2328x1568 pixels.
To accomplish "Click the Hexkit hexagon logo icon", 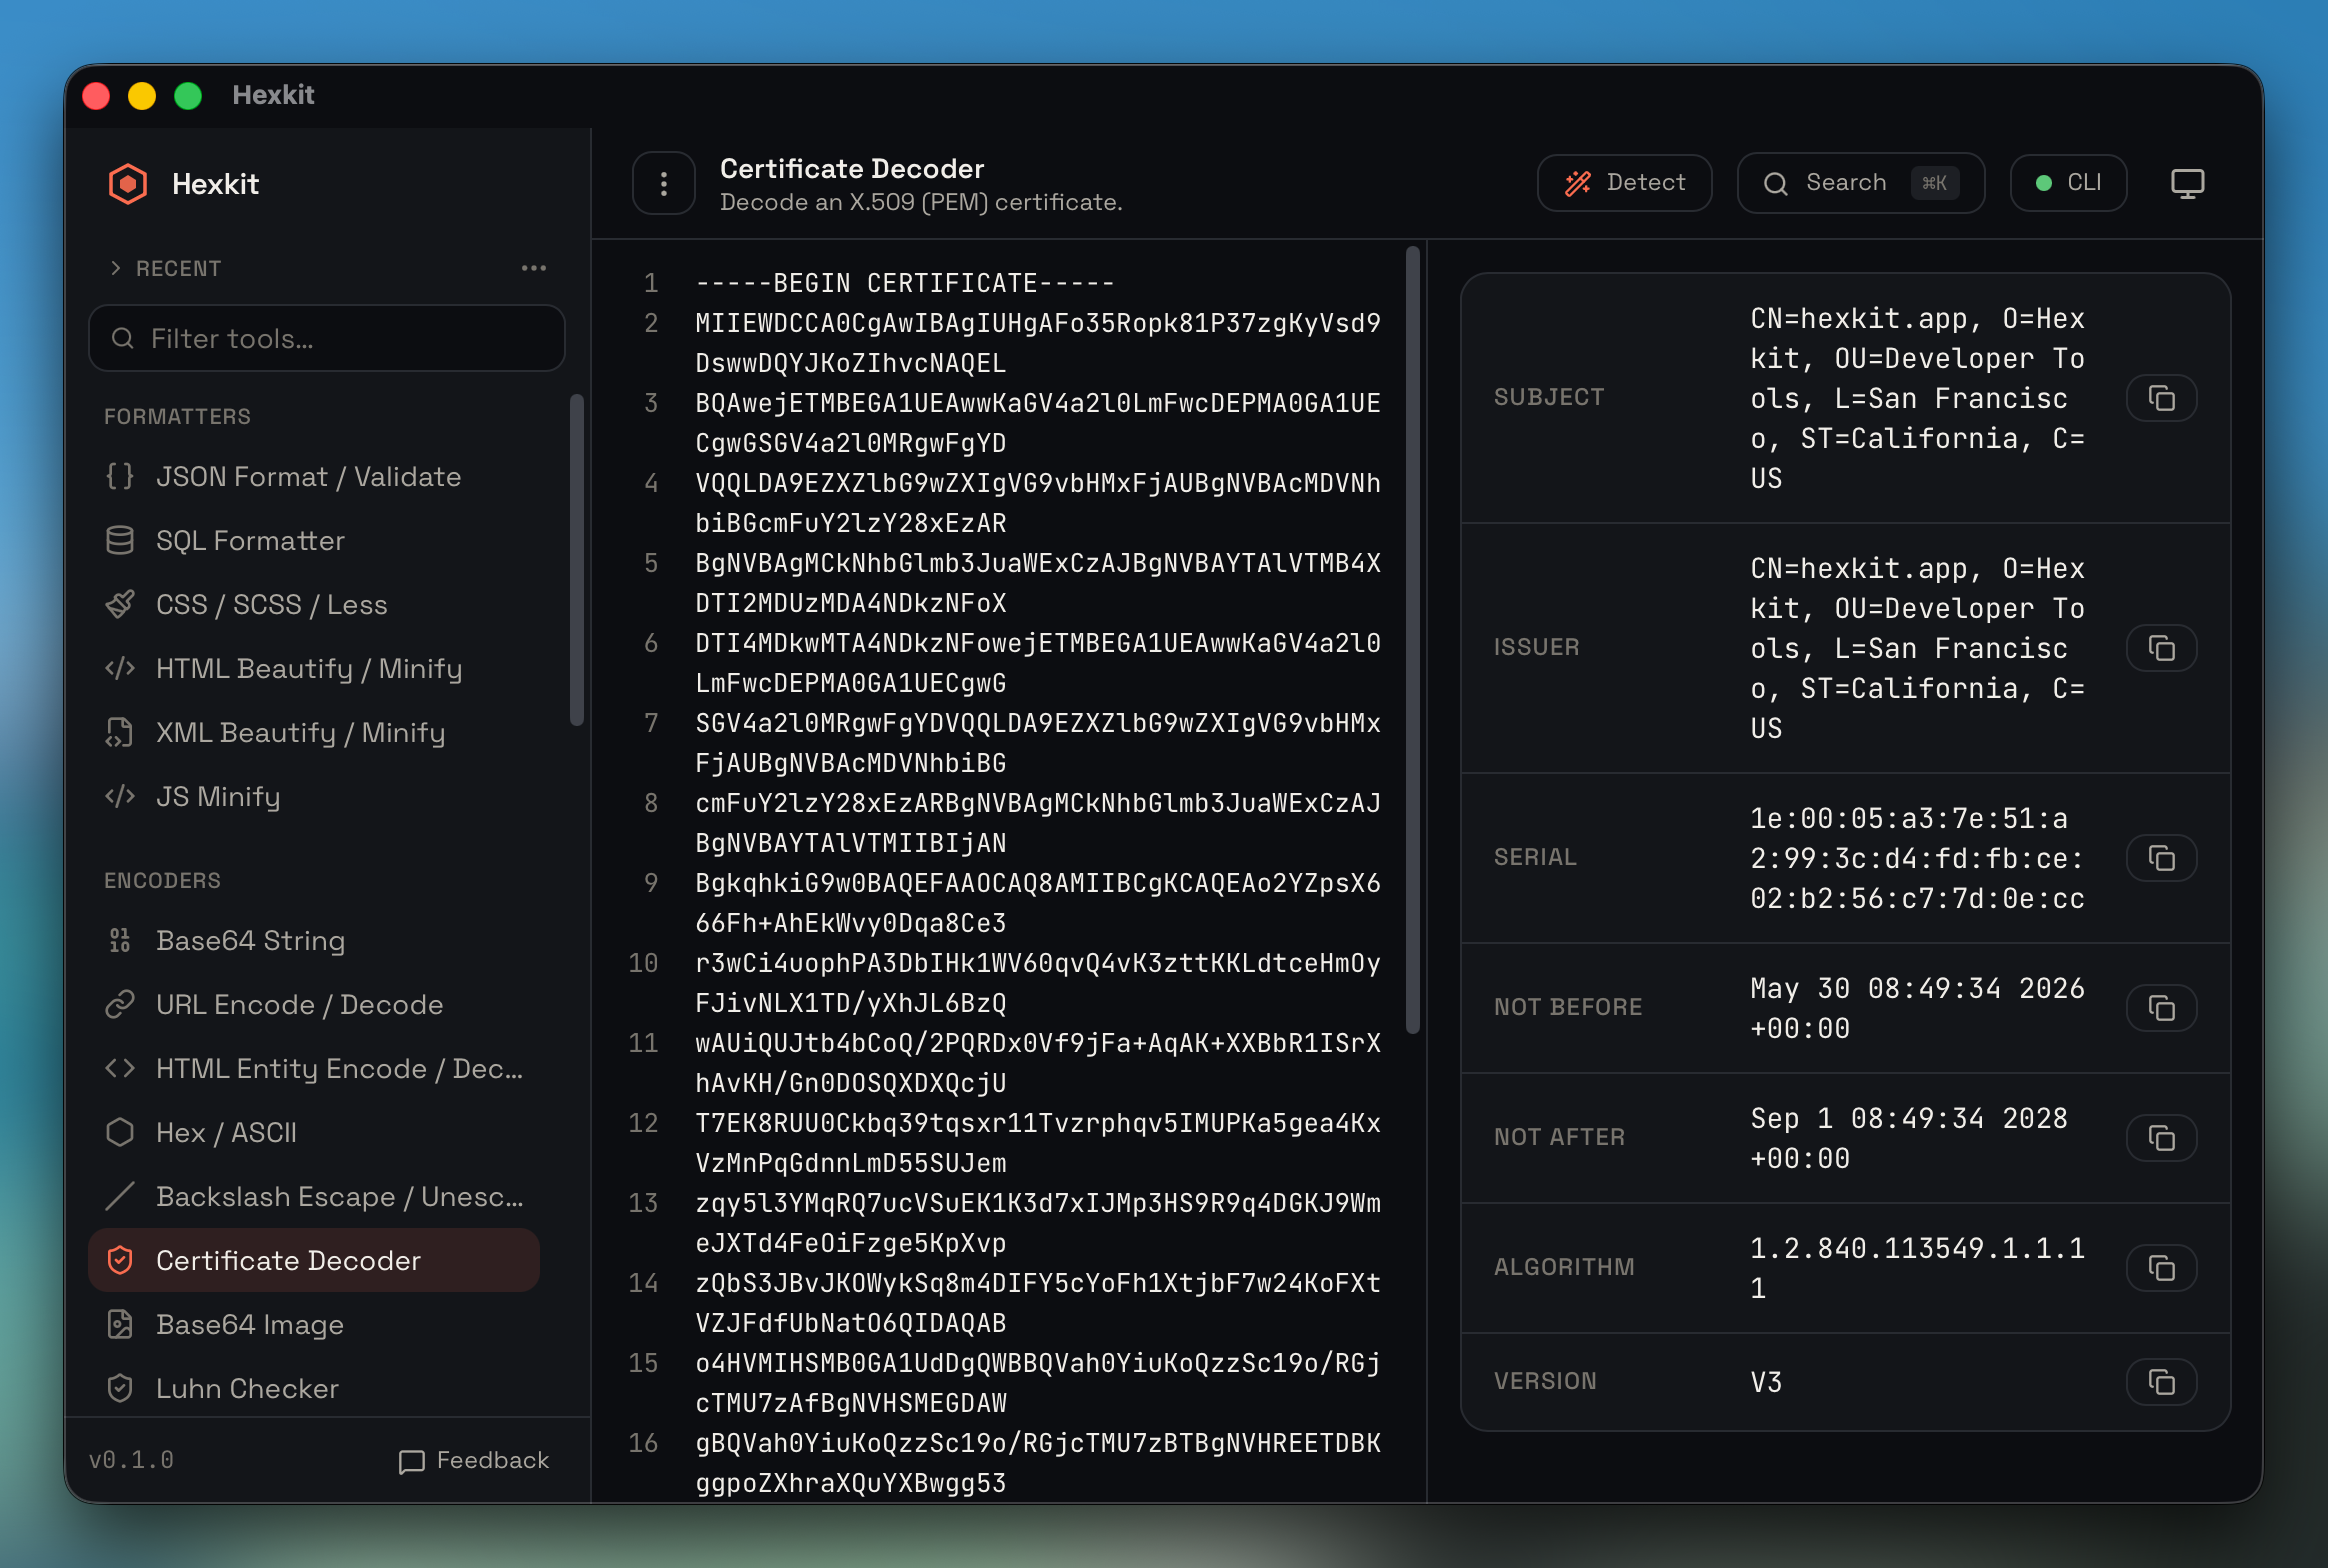I will point(128,184).
